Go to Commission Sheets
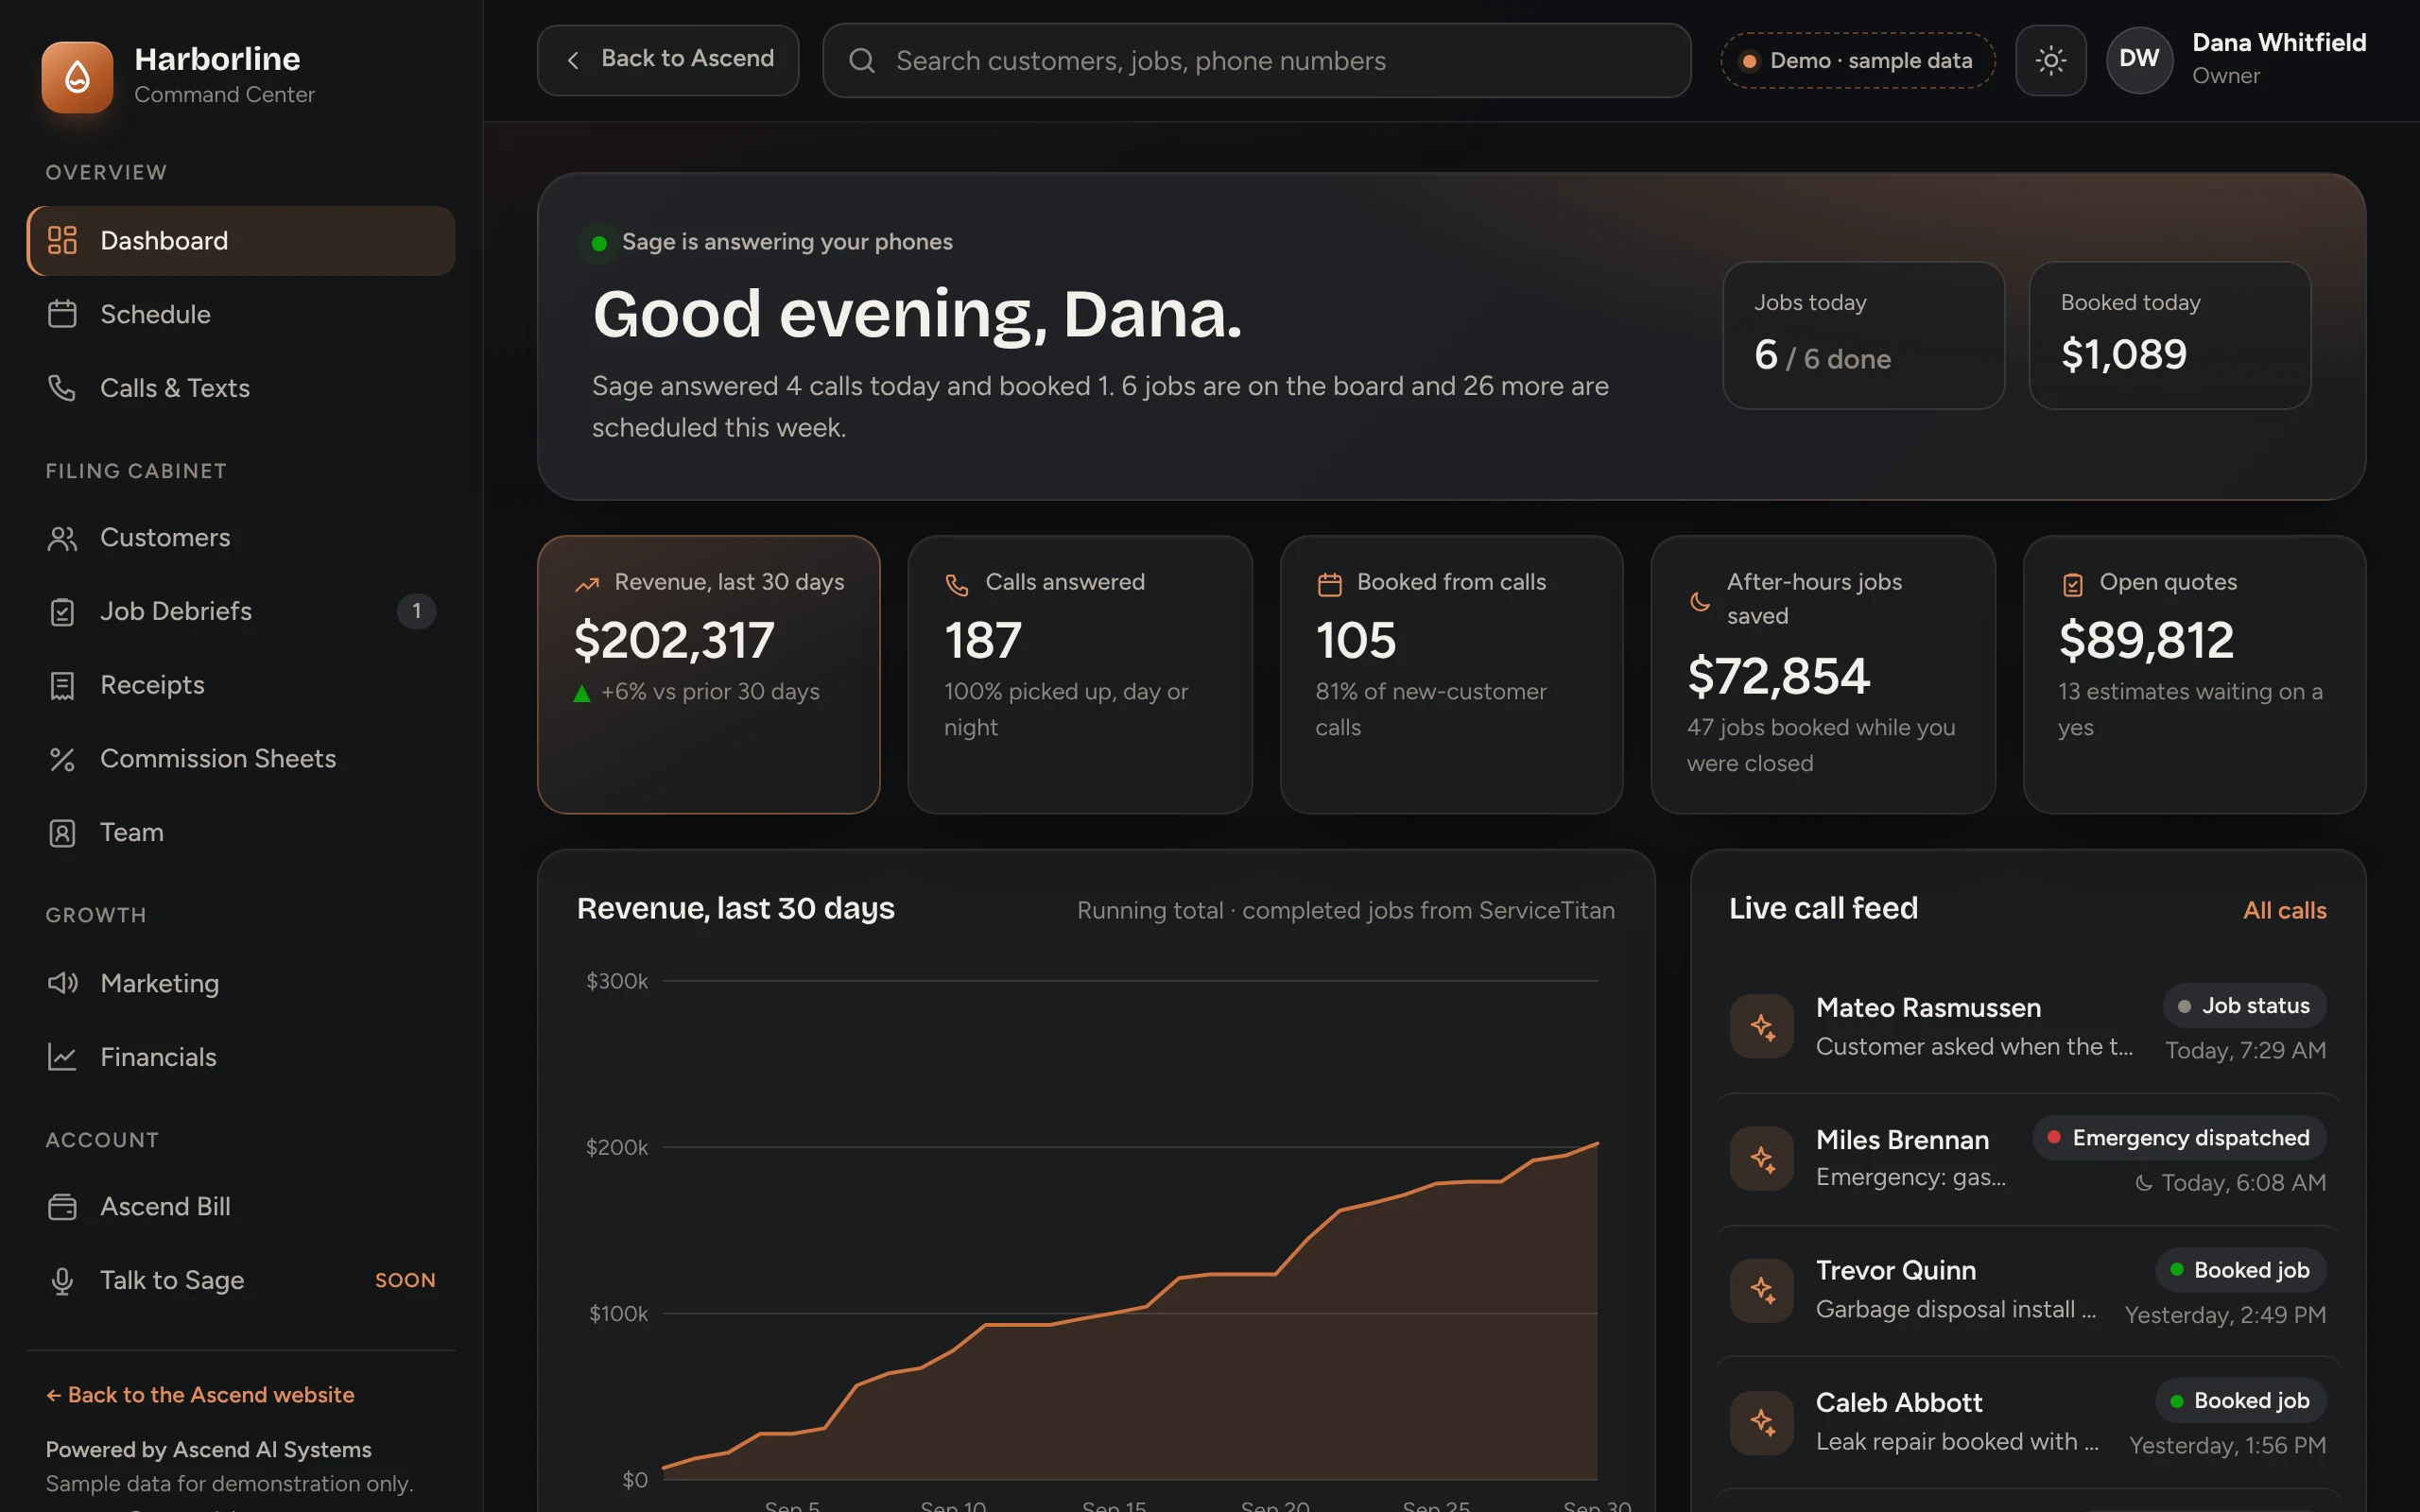The image size is (2420, 1512). tap(241, 759)
